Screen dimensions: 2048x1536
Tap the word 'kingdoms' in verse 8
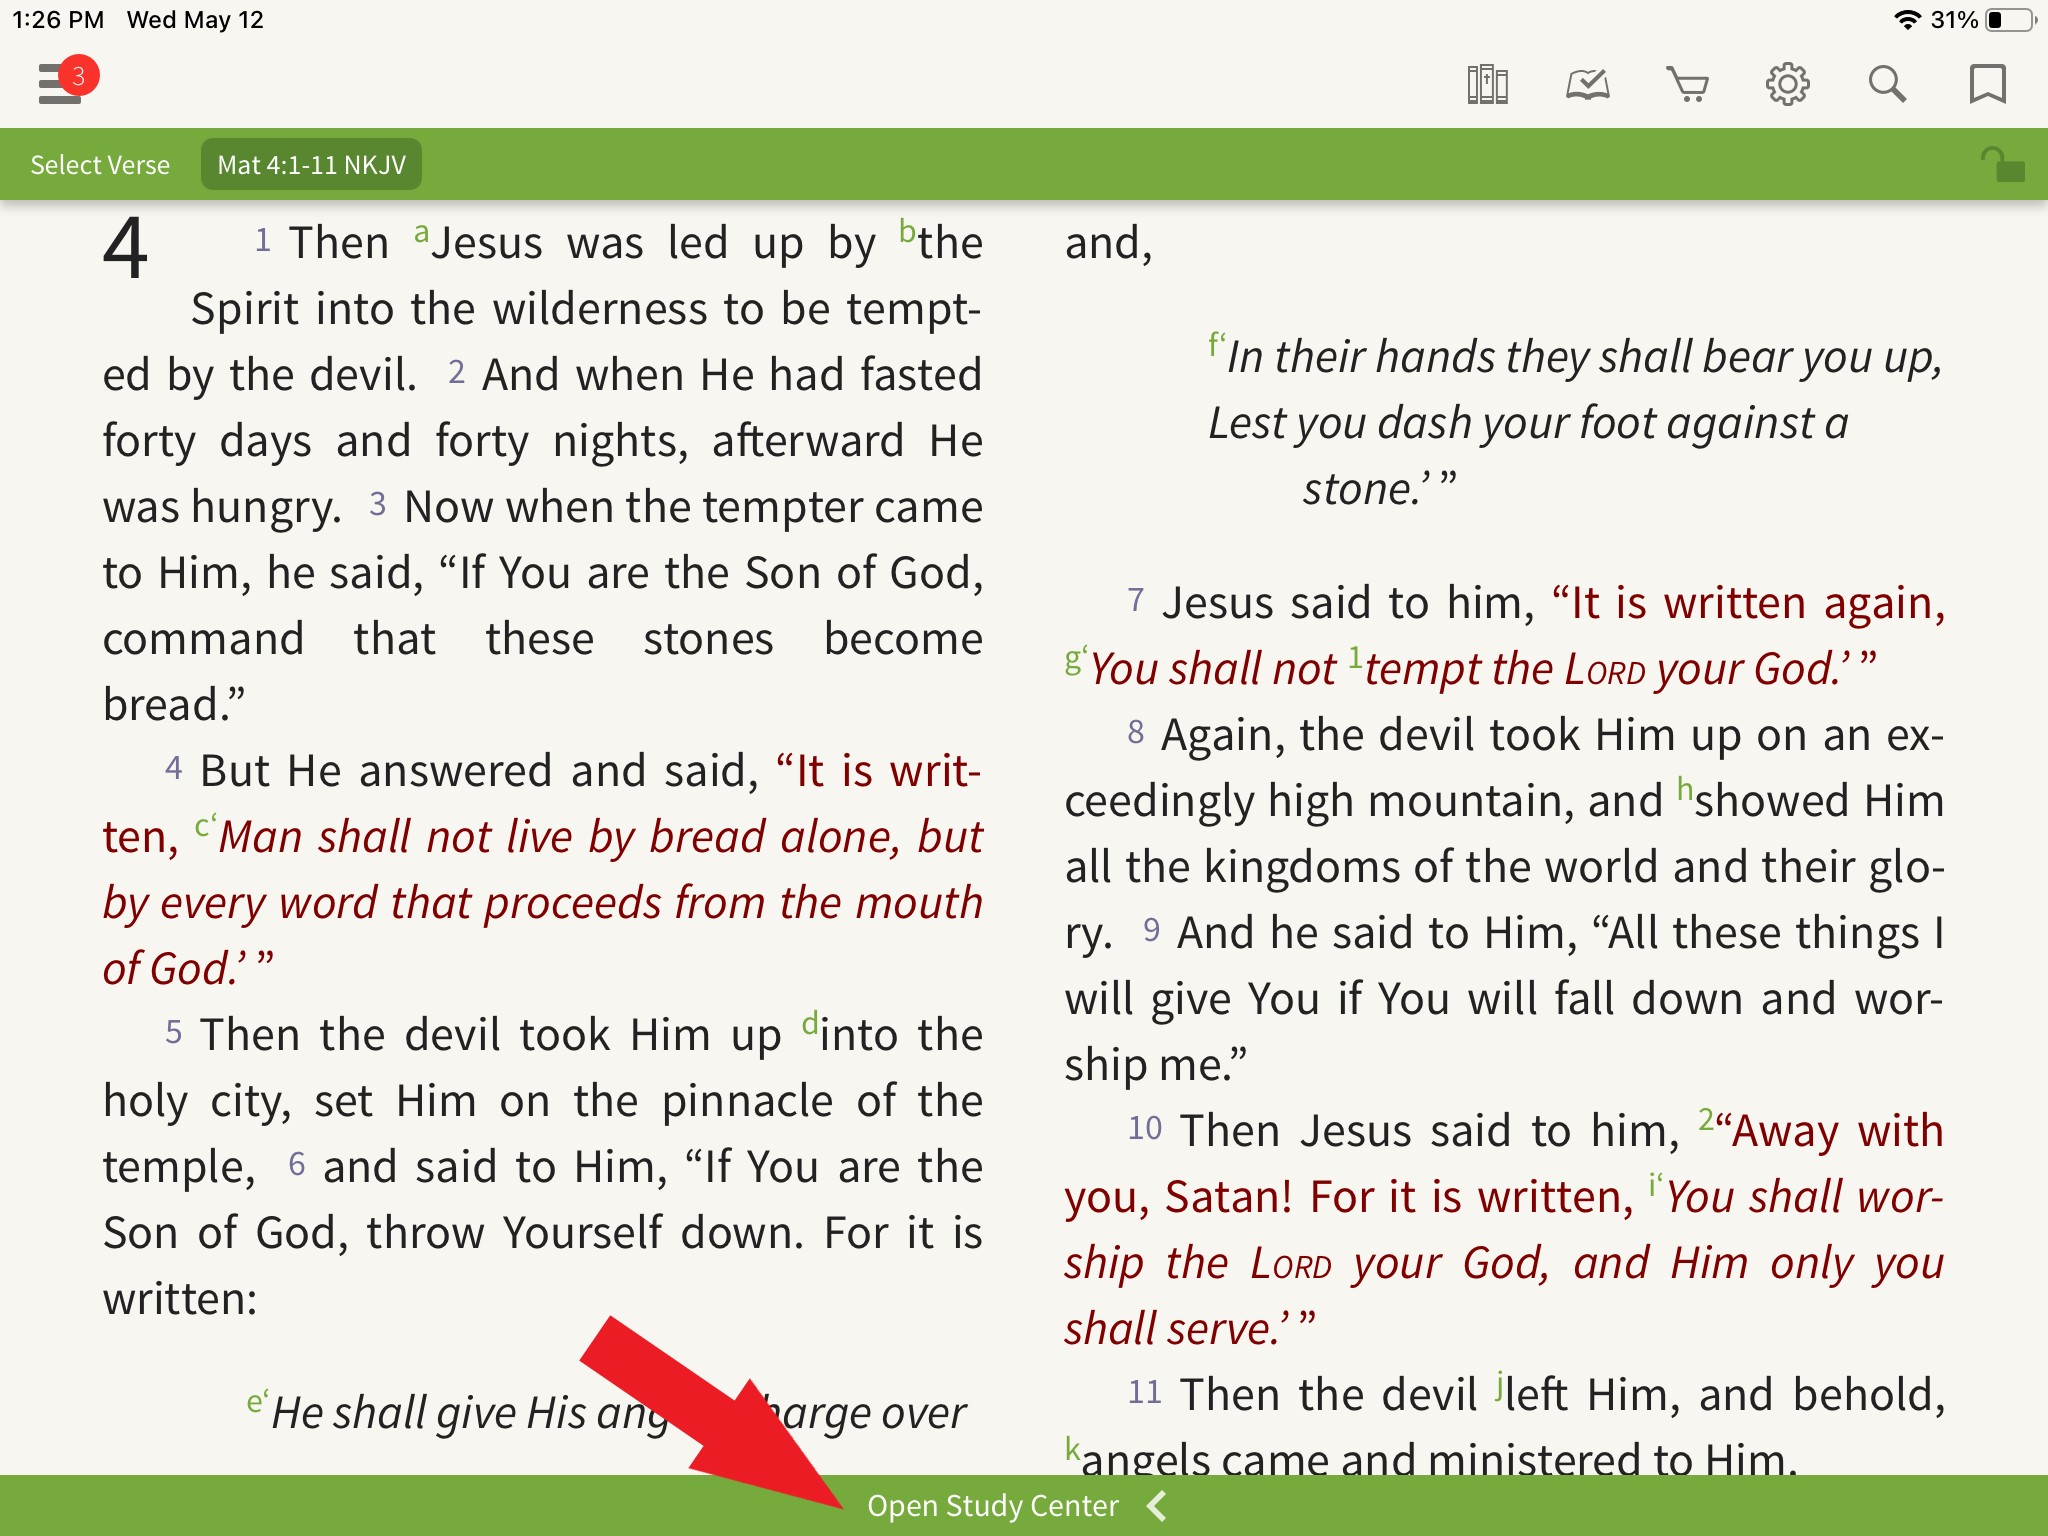tap(1302, 866)
